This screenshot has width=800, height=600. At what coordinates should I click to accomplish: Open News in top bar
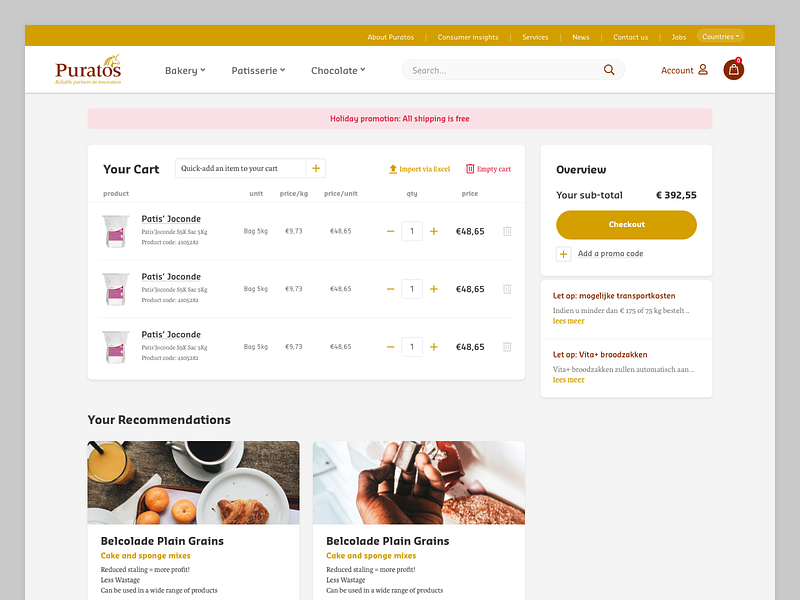click(x=581, y=37)
